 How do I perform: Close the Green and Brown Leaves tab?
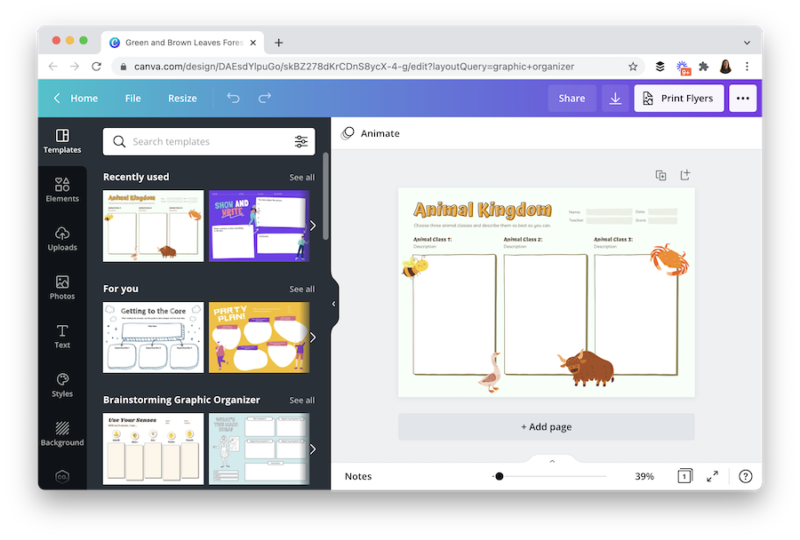click(253, 43)
